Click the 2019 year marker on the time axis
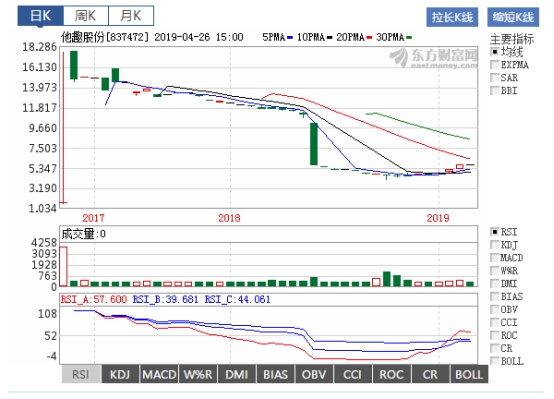 438,218
